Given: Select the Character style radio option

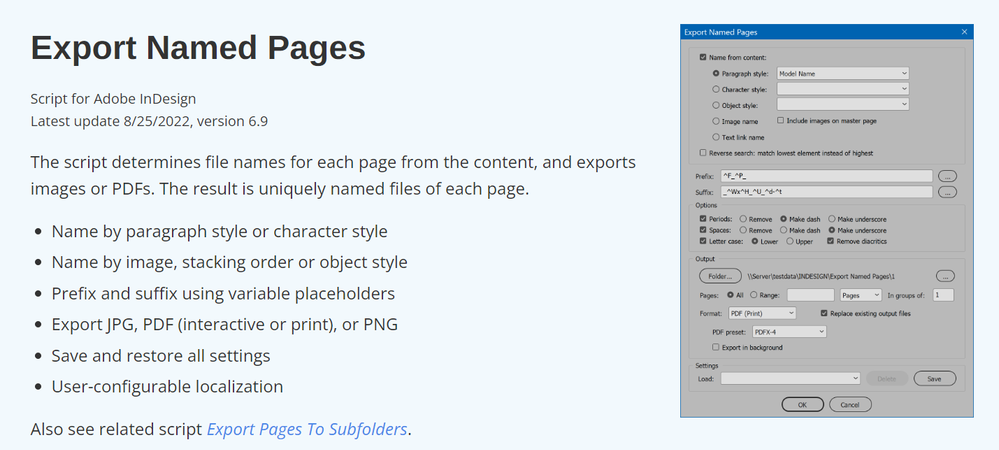Looking at the screenshot, I should tap(716, 89).
